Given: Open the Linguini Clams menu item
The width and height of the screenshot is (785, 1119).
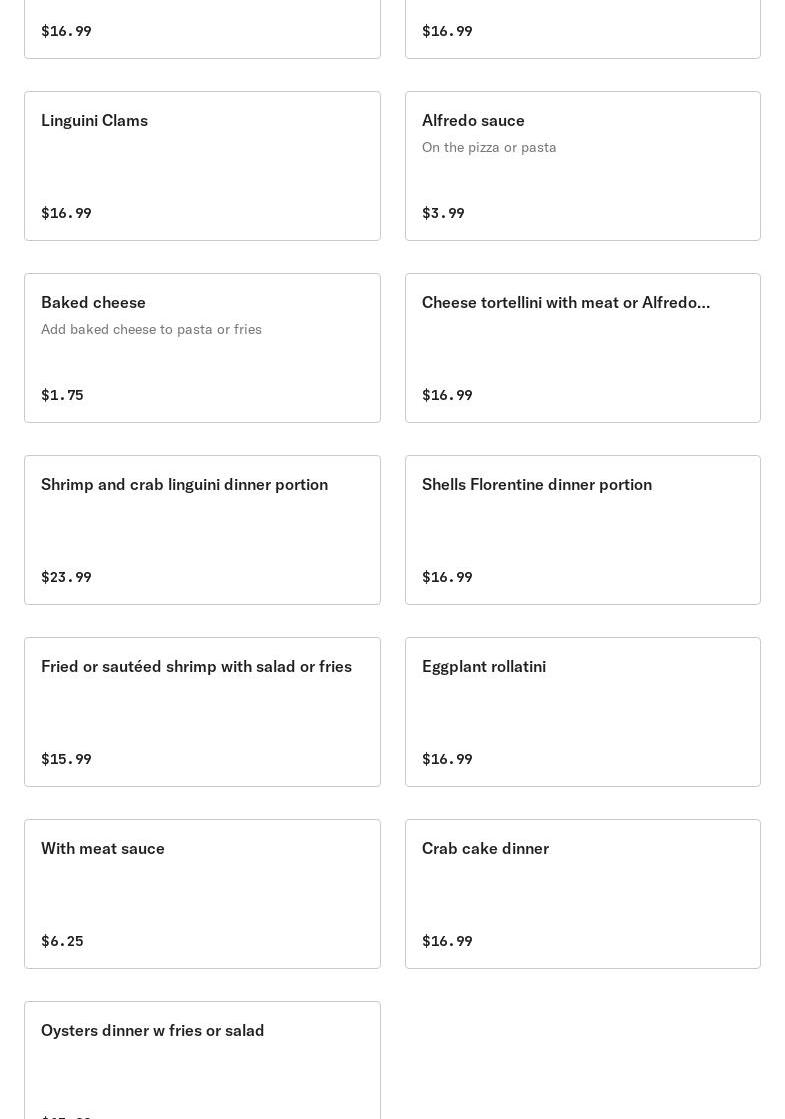Looking at the screenshot, I should tap(202, 166).
